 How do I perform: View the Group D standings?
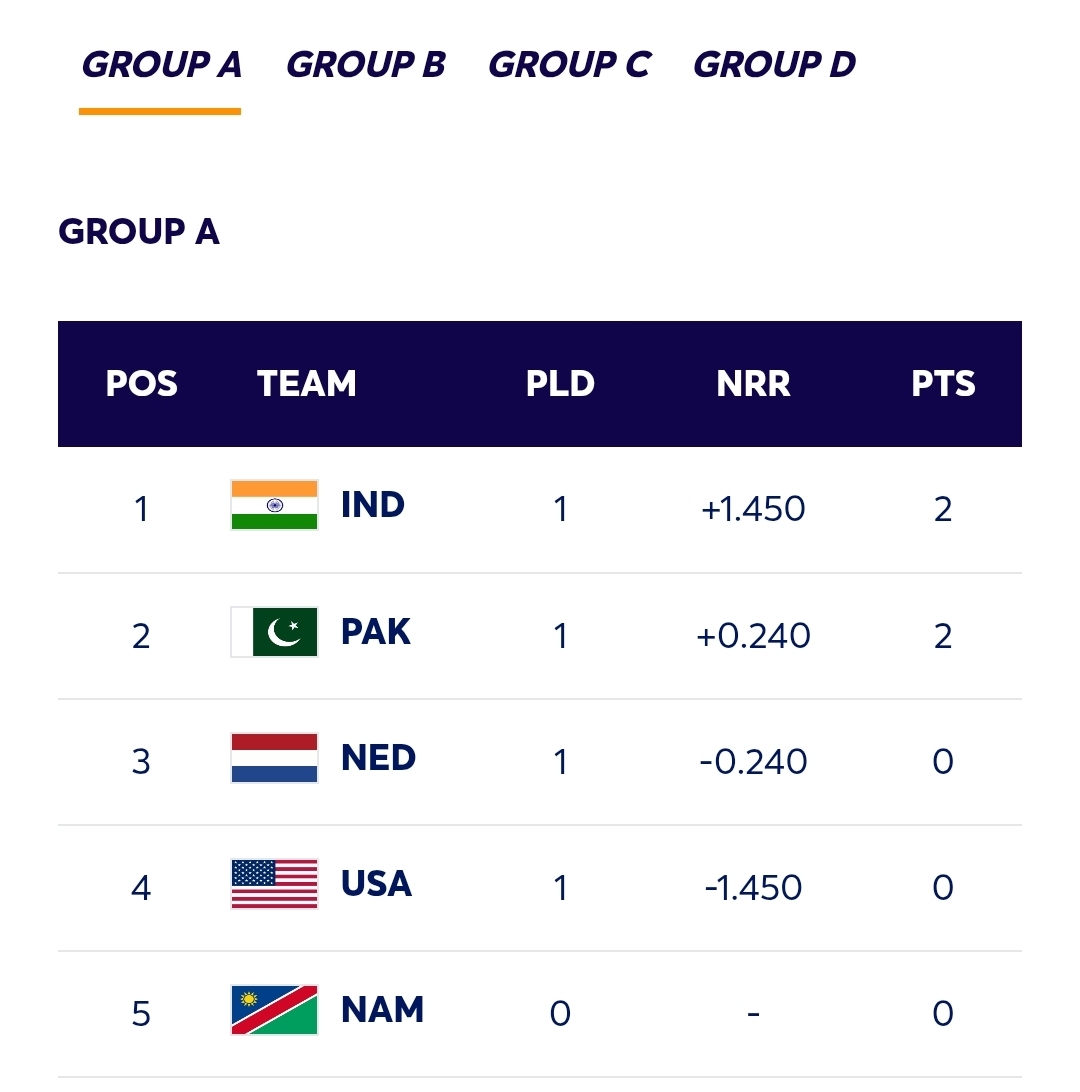(775, 64)
